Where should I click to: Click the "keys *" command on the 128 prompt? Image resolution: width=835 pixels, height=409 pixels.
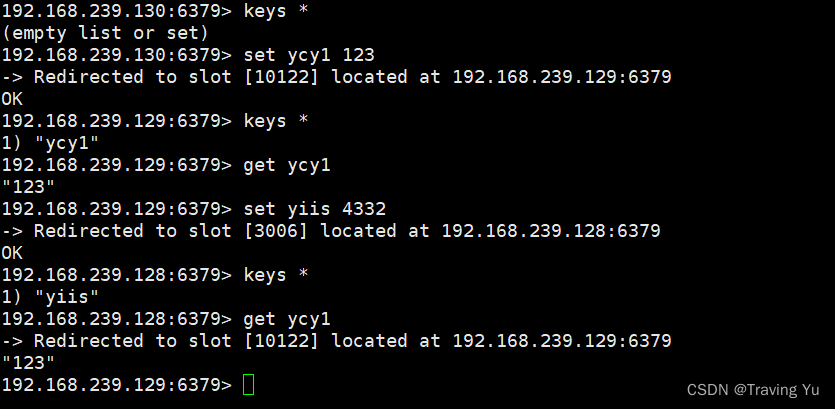point(276,275)
